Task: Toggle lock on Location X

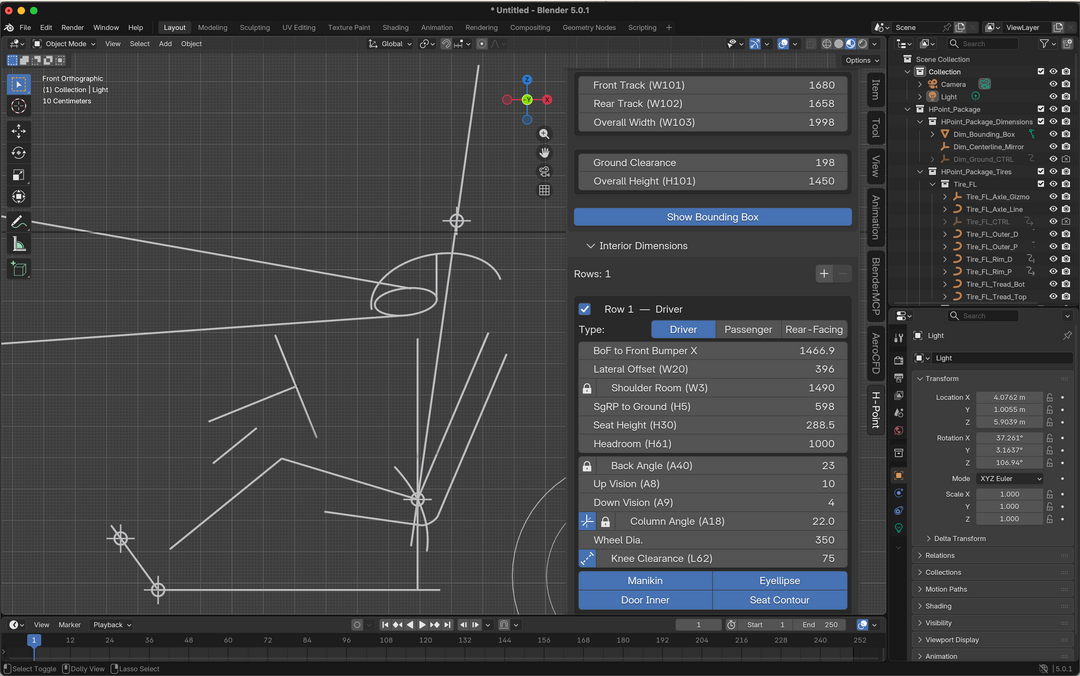Action: pyautogui.click(x=1050, y=398)
